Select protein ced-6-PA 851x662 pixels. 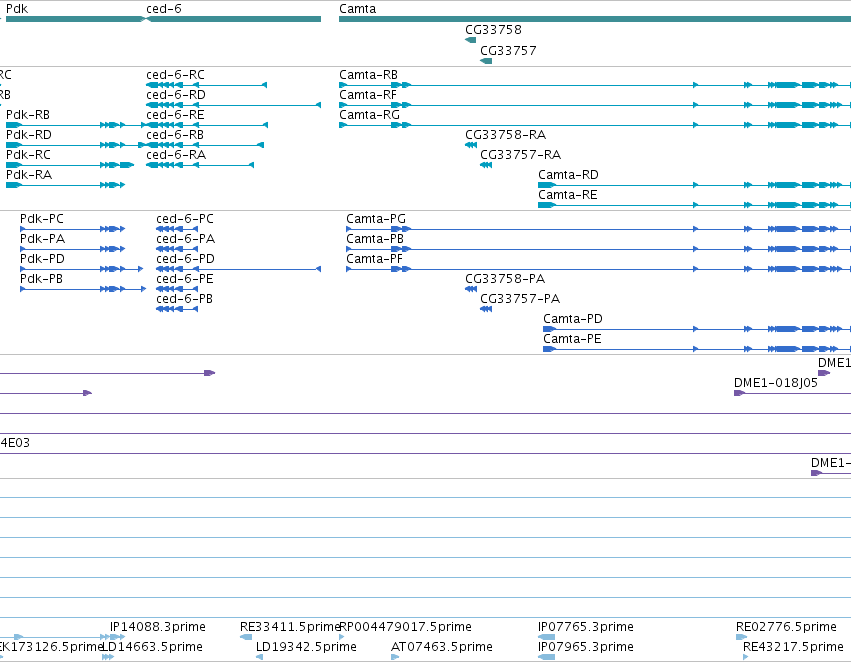click(177, 249)
